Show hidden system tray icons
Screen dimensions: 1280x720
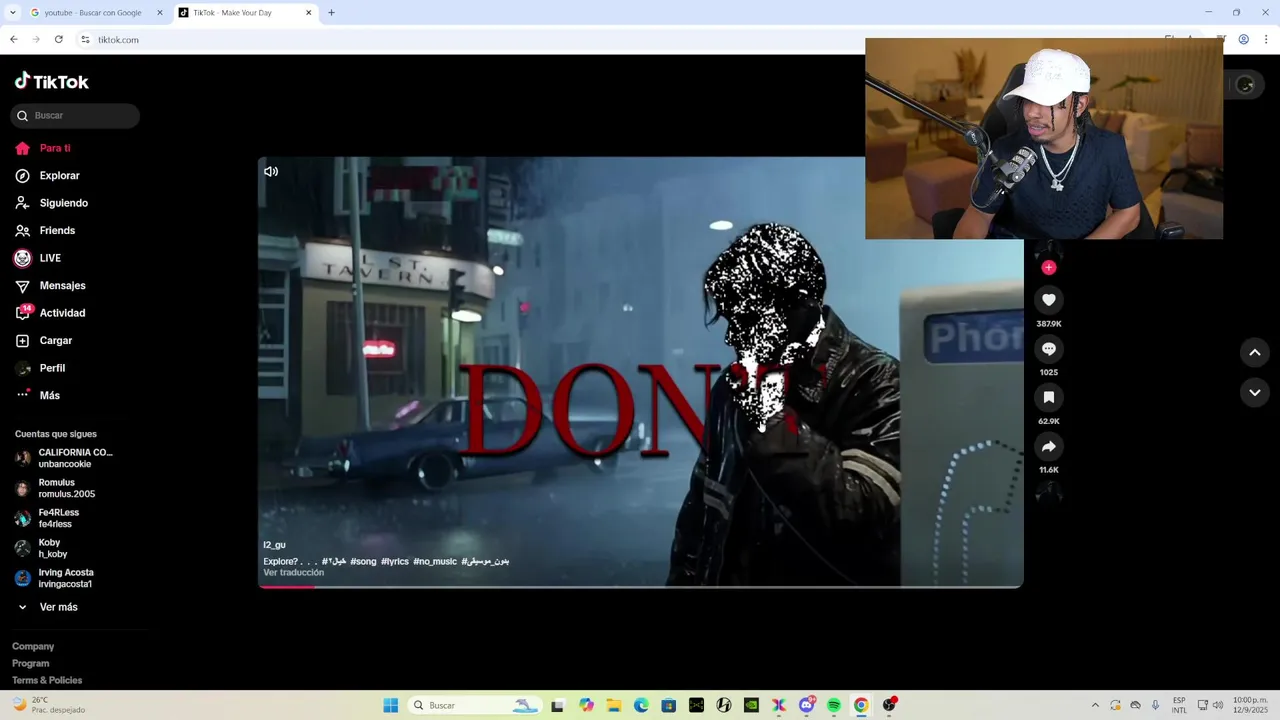(1095, 706)
